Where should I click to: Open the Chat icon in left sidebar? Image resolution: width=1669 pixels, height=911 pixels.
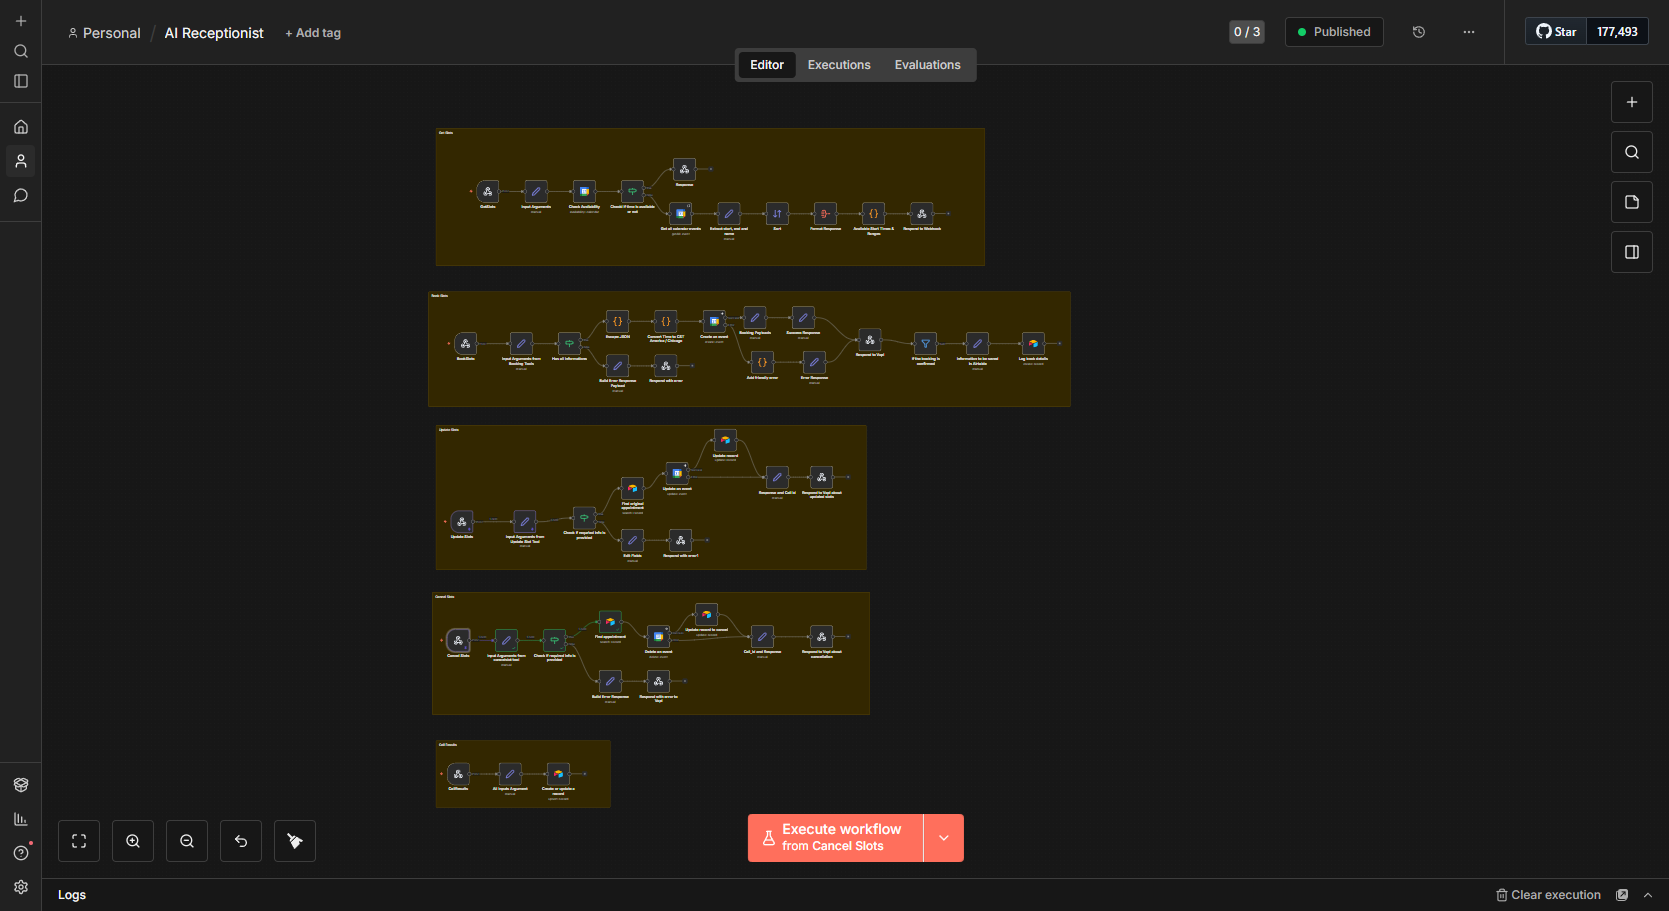click(21, 196)
